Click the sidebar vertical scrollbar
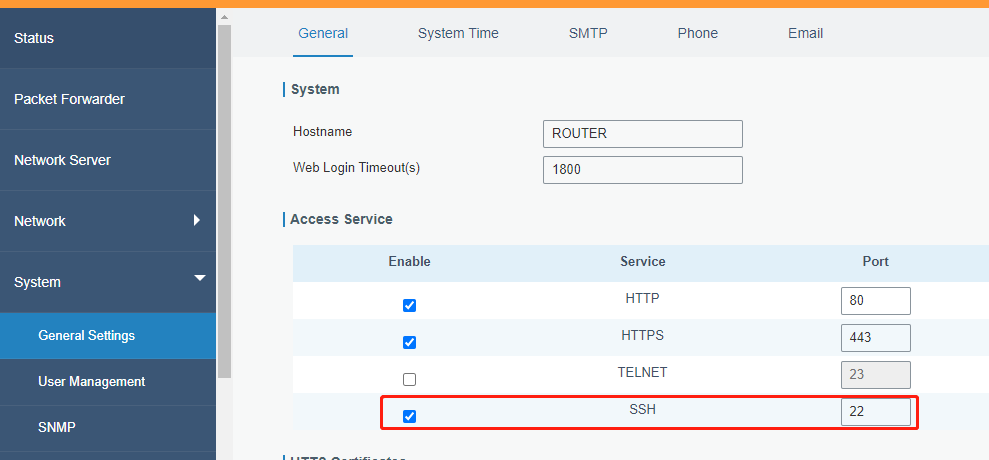This screenshot has width=989, height=460. point(224,200)
